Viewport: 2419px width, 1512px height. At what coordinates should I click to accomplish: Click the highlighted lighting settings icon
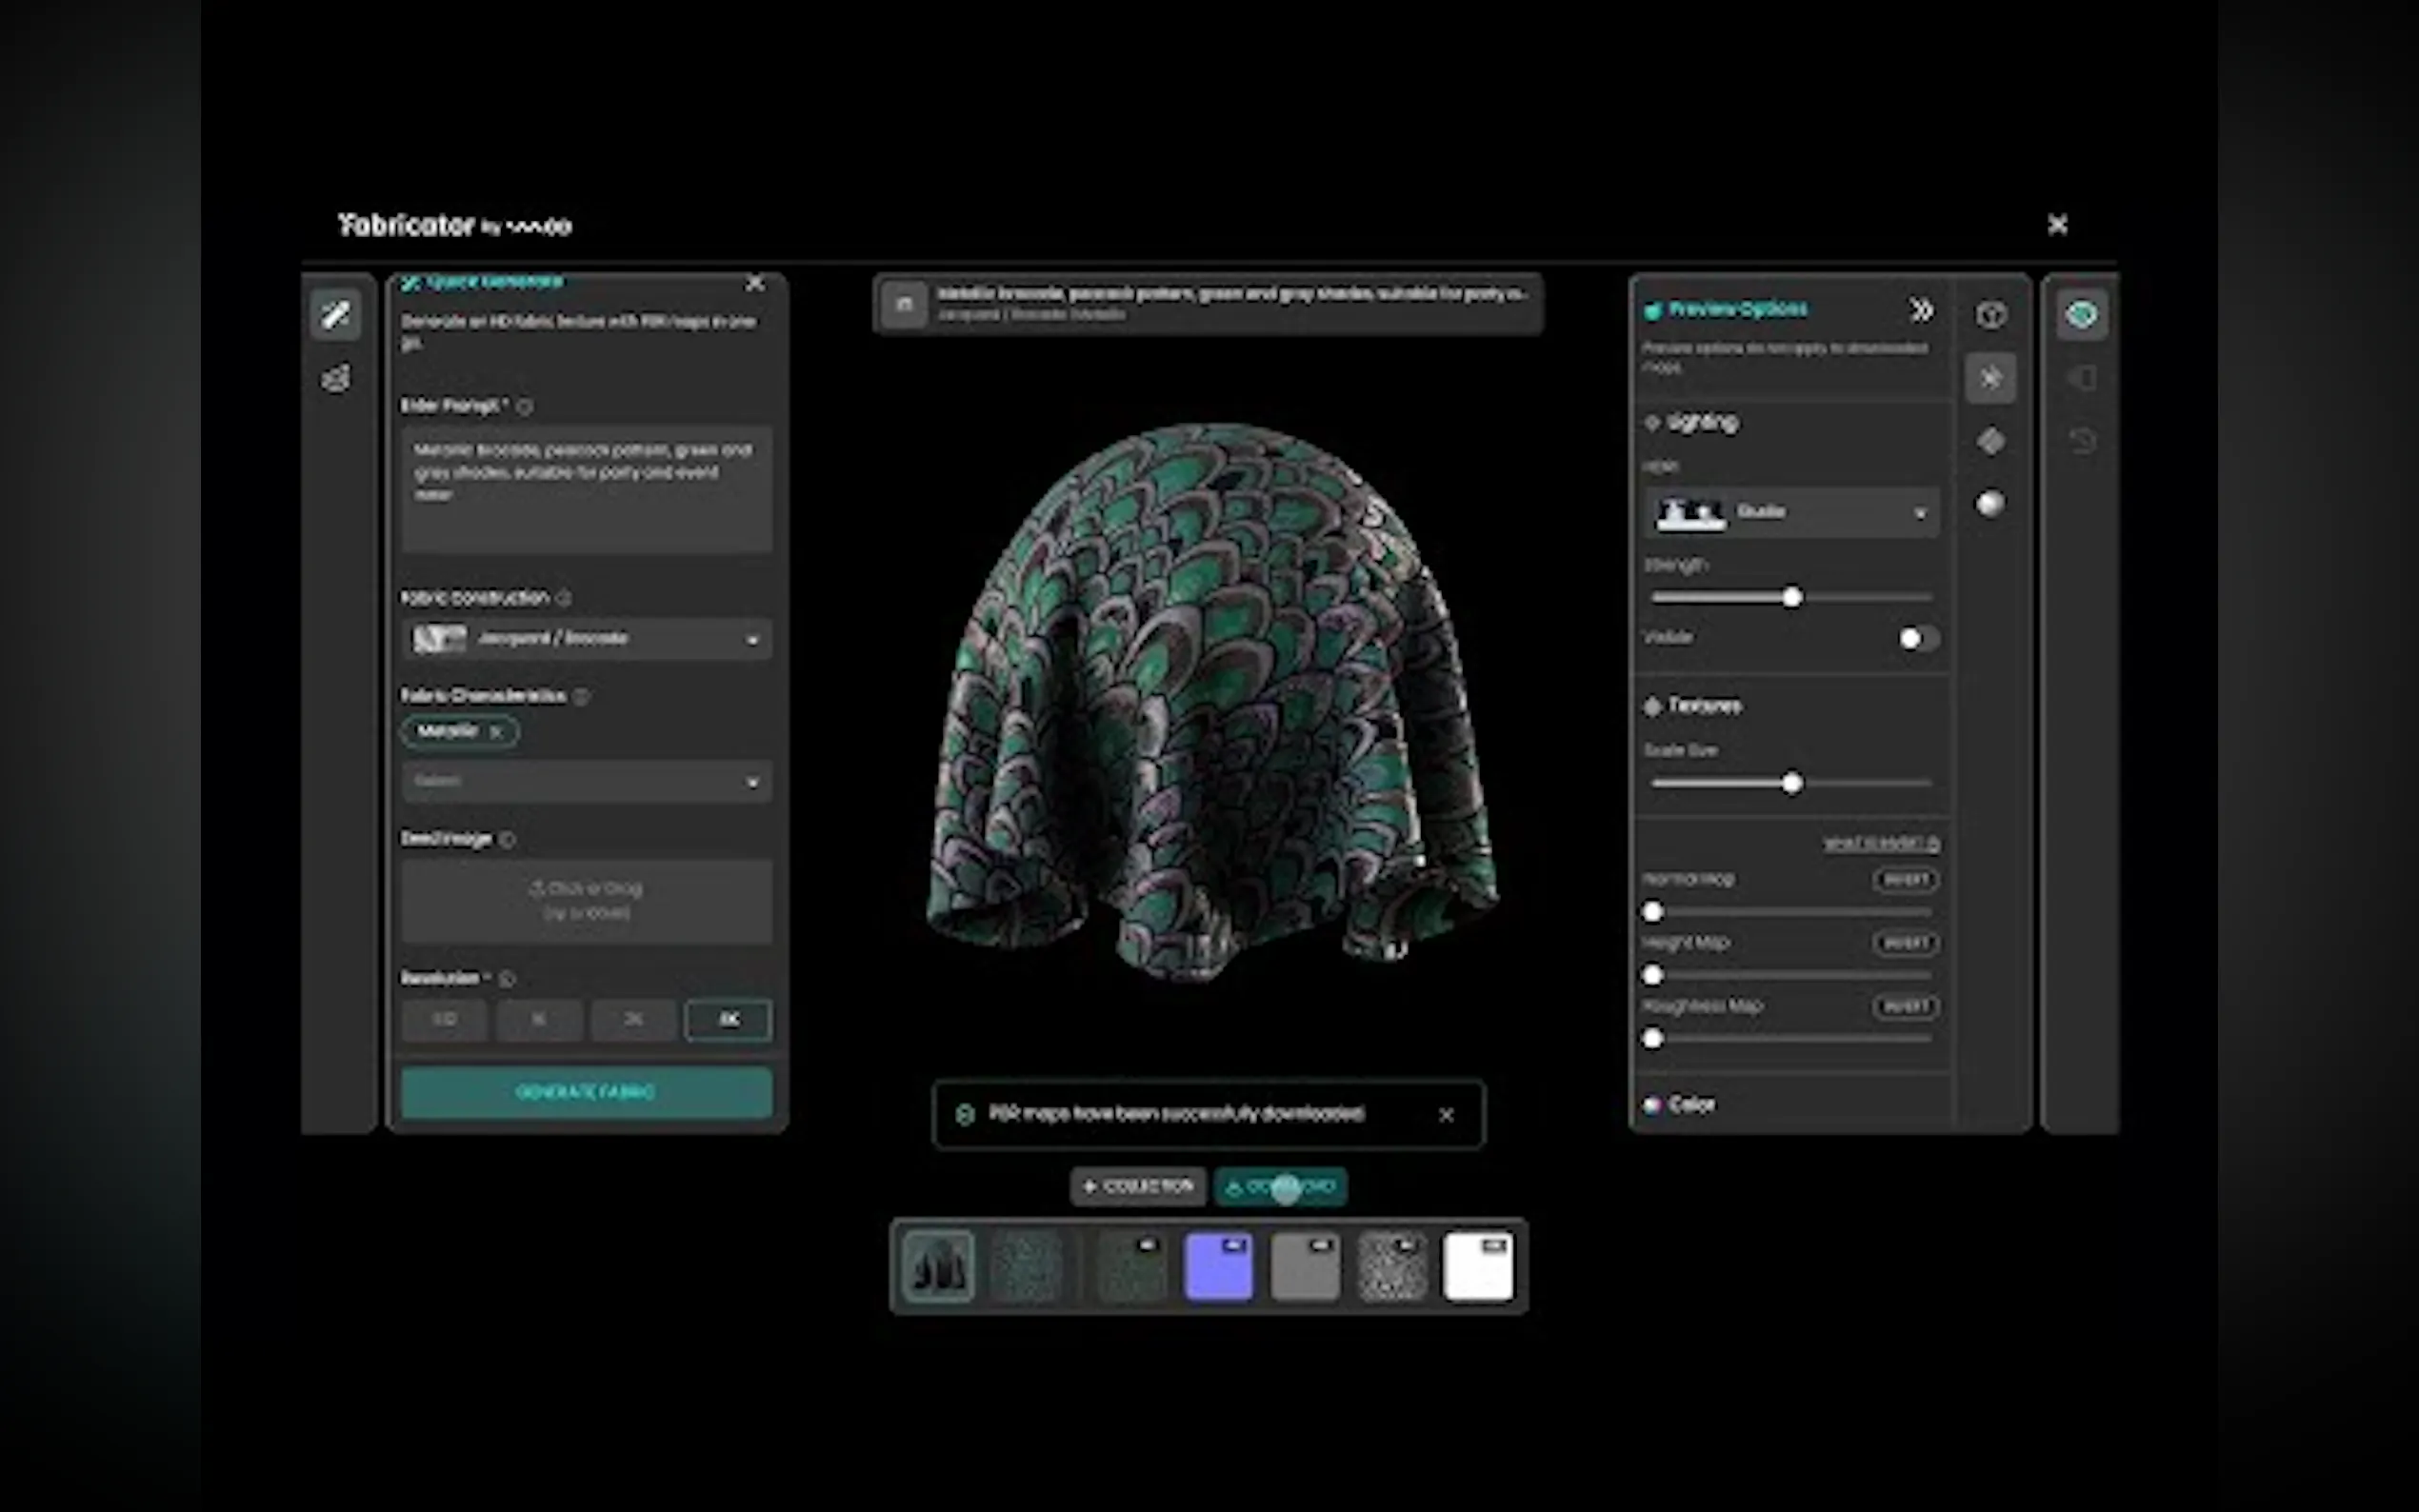point(1991,378)
